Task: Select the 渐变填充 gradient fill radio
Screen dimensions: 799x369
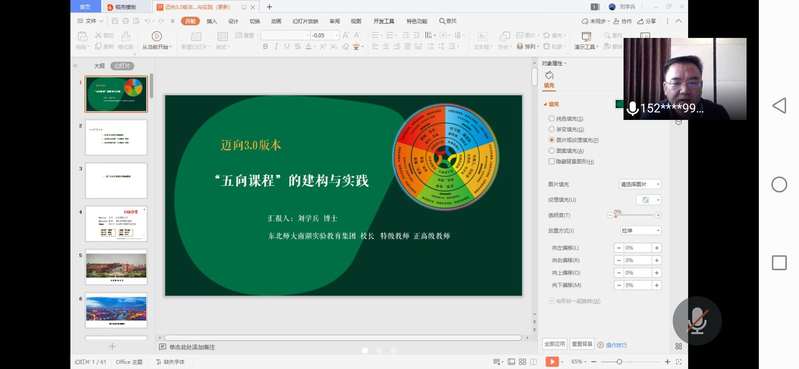Action: 551,129
